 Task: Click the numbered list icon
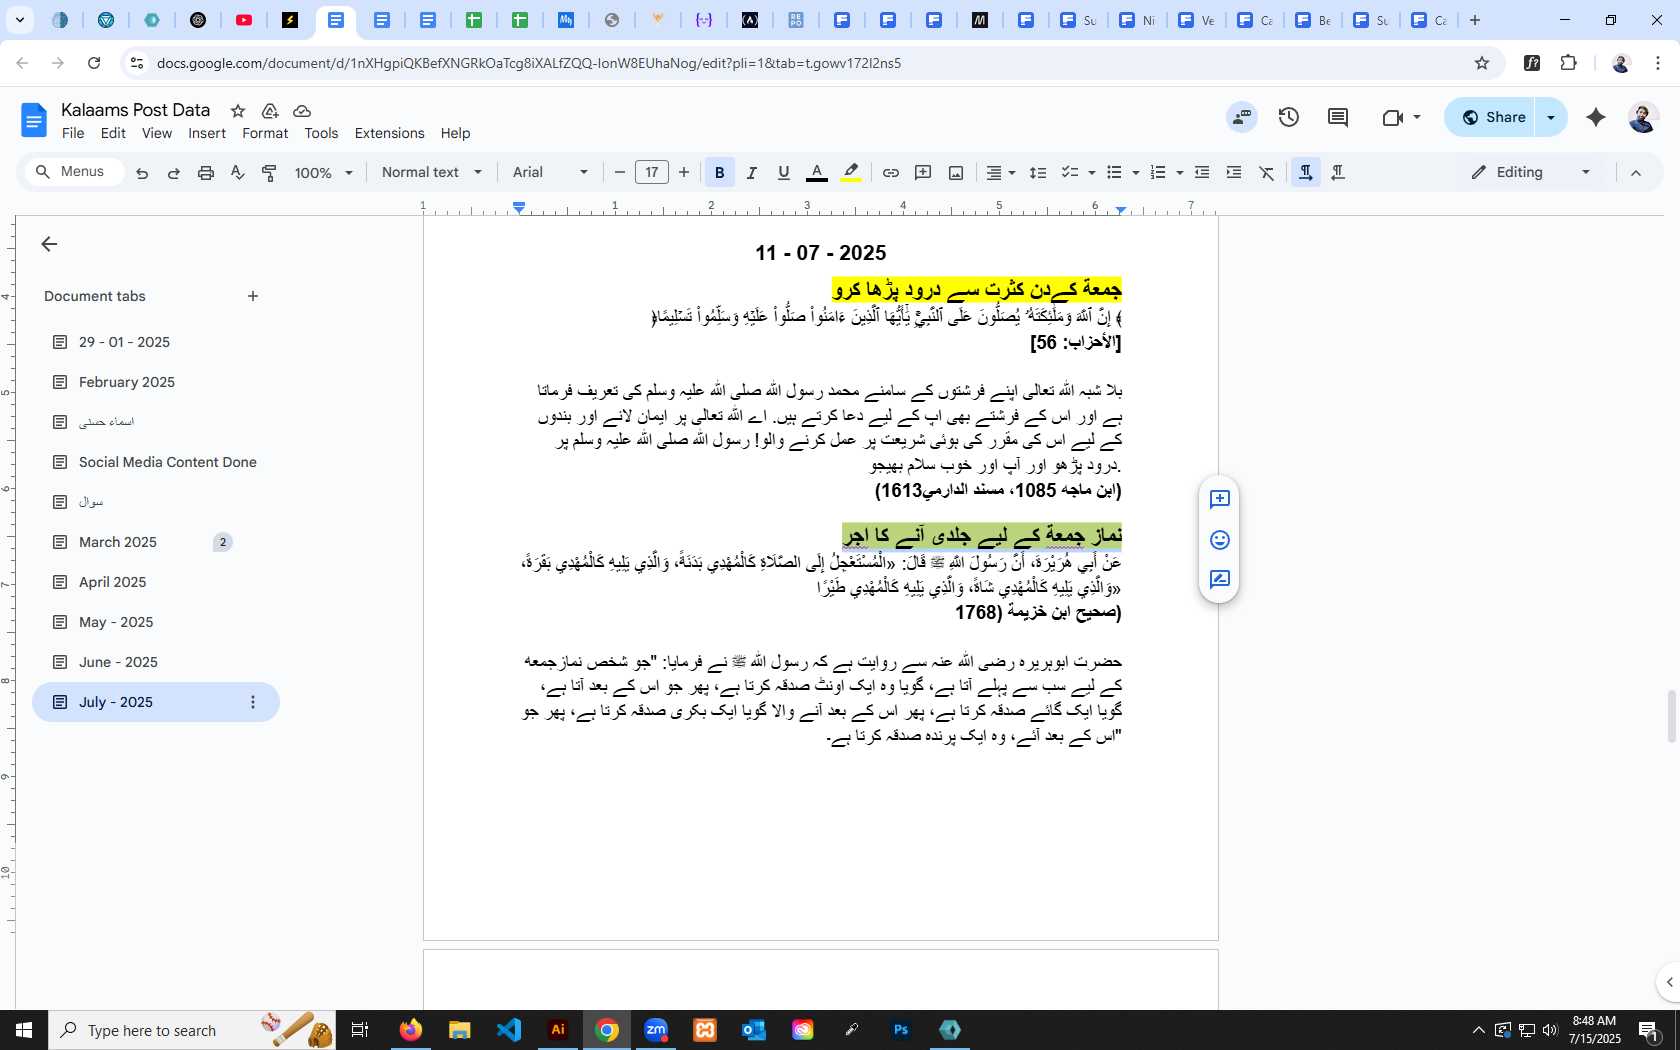point(1158,173)
